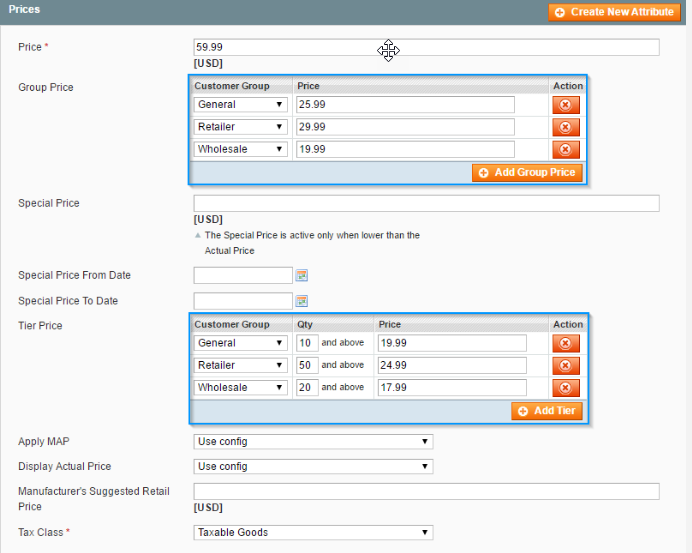The height and width of the screenshot is (553, 692).
Task: Open Retailer customer group dropdown in Tier Price
Action: click(241, 365)
